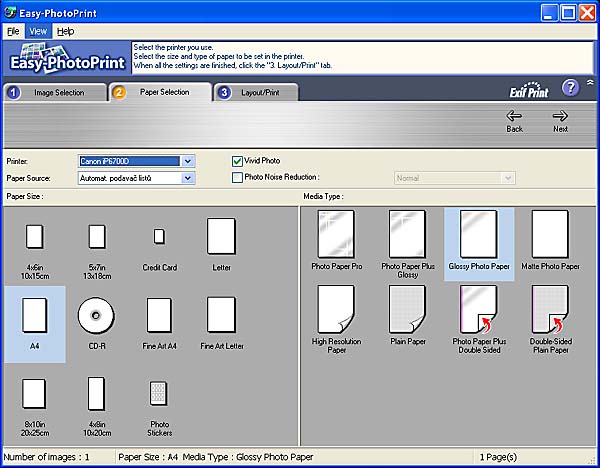Open the View menu
Viewport: 600px width, 468px height.
38,31
